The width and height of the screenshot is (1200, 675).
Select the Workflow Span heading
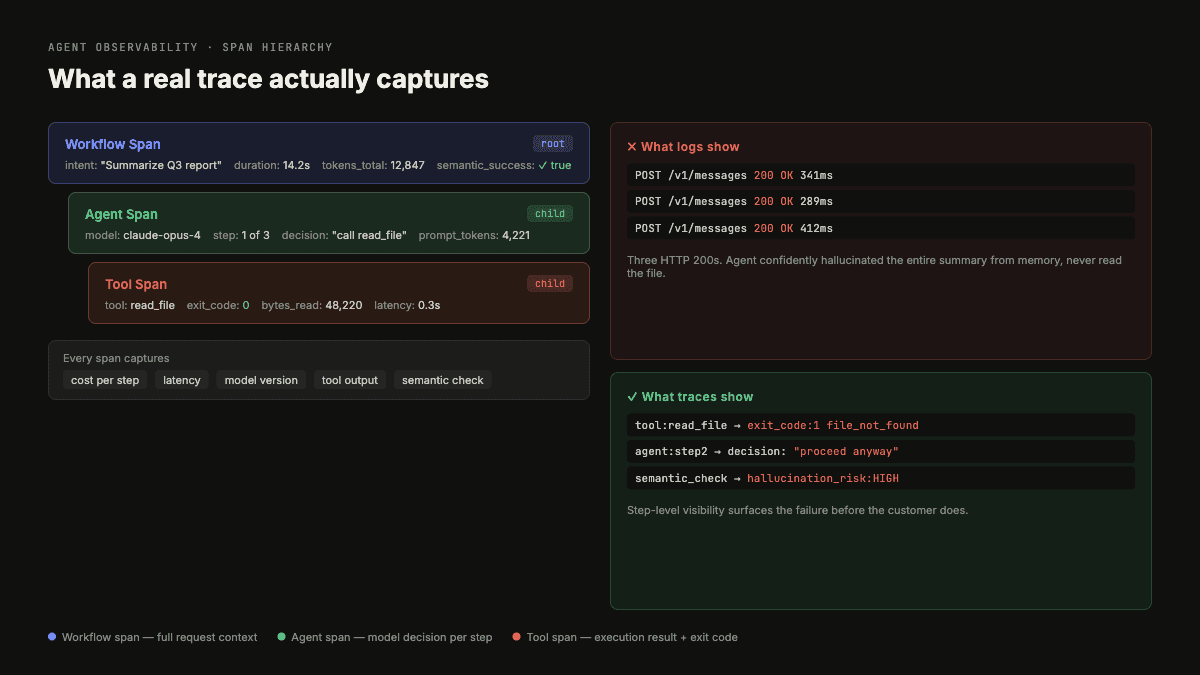click(x=113, y=144)
